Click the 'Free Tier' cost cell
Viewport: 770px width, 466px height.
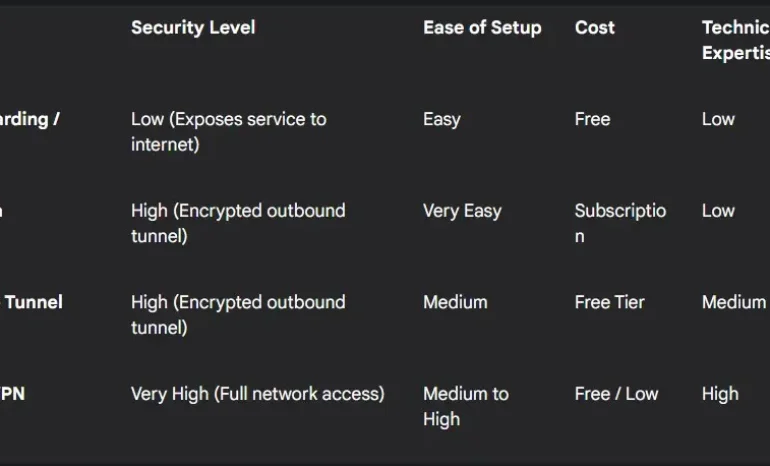609,302
